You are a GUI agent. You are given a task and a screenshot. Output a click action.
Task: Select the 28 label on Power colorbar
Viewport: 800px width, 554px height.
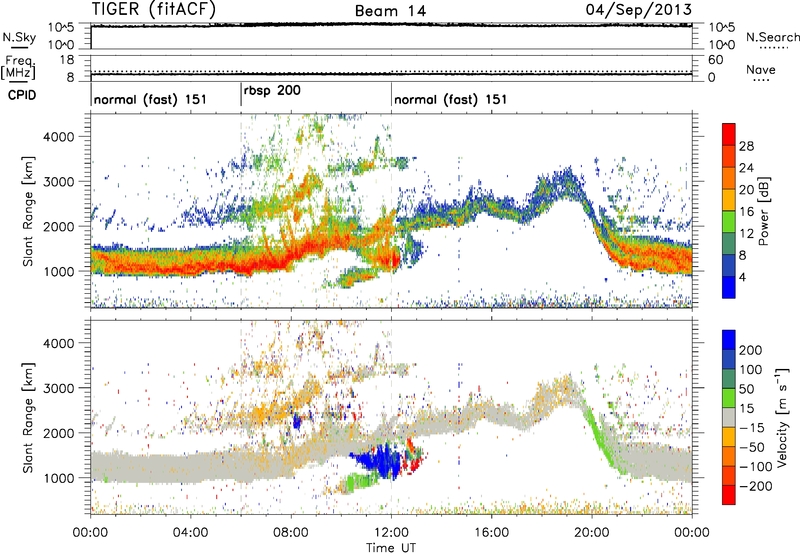point(746,146)
